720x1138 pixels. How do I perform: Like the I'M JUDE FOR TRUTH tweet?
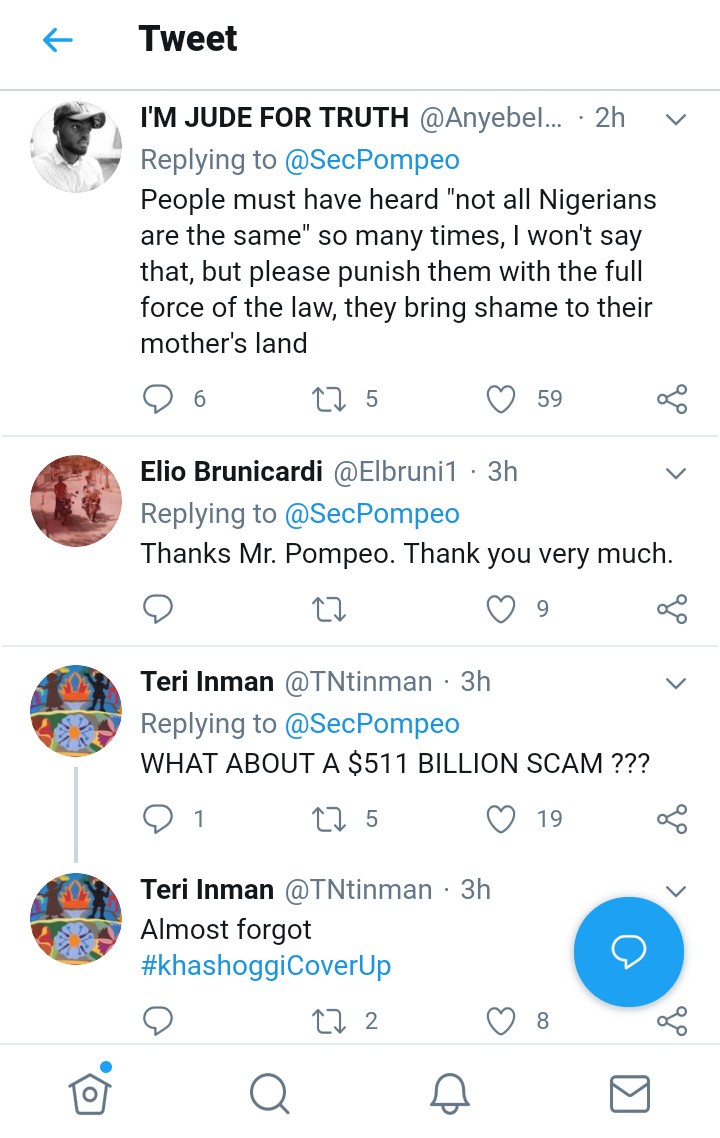[500, 399]
